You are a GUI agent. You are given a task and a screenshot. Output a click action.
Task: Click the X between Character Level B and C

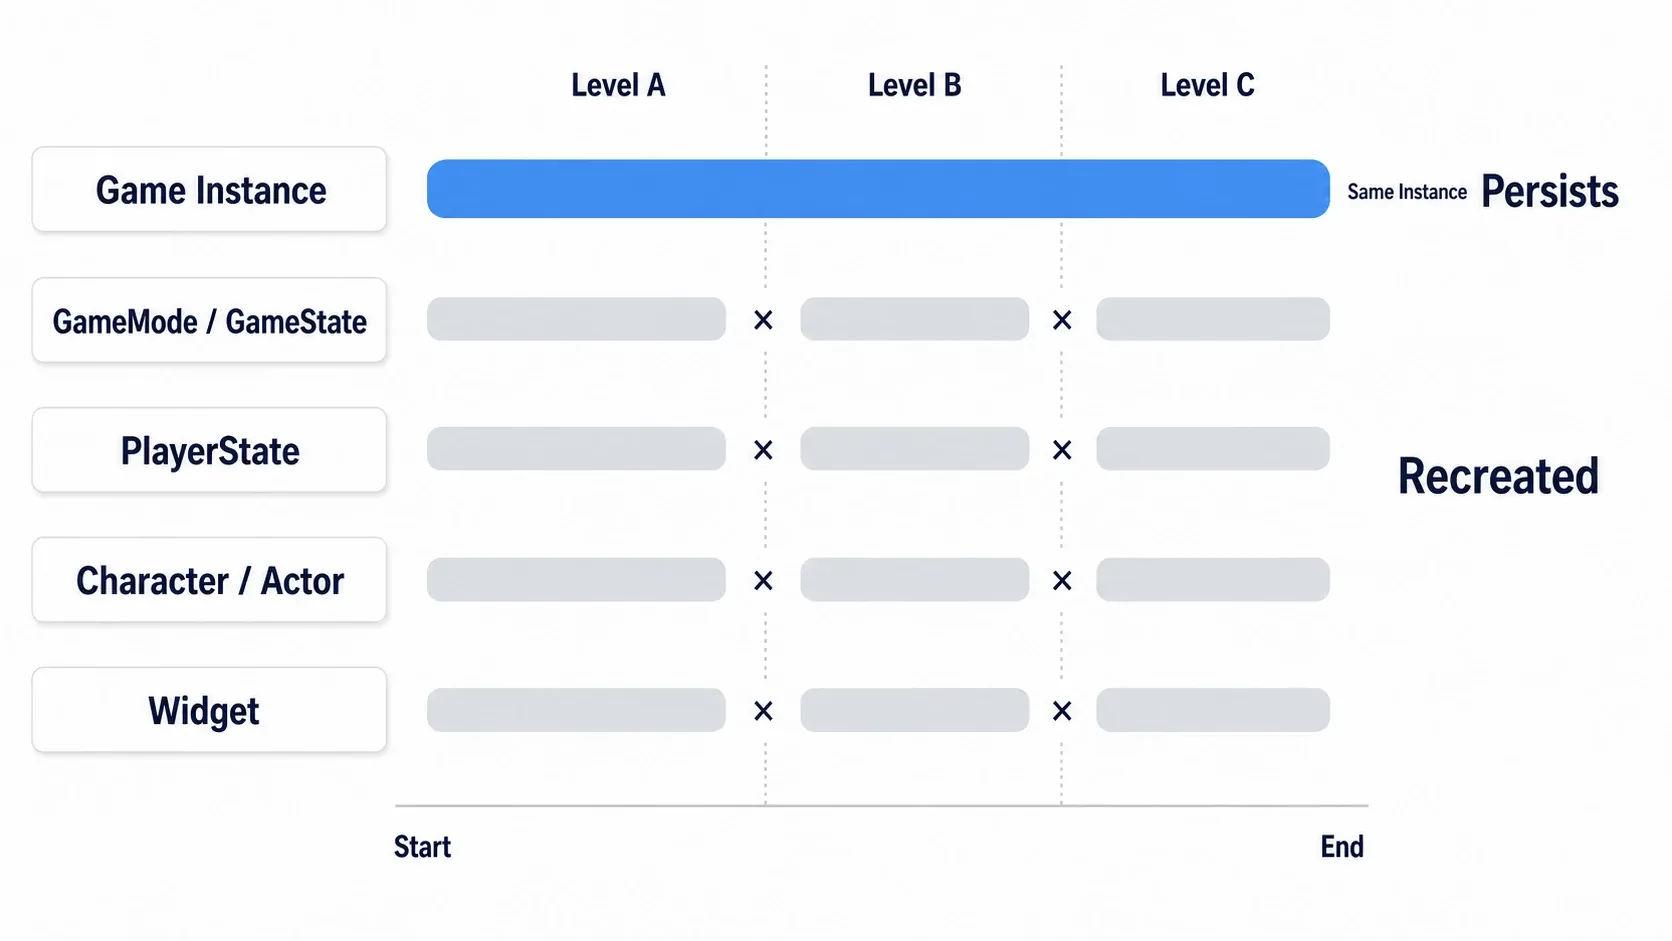(1062, 580)
